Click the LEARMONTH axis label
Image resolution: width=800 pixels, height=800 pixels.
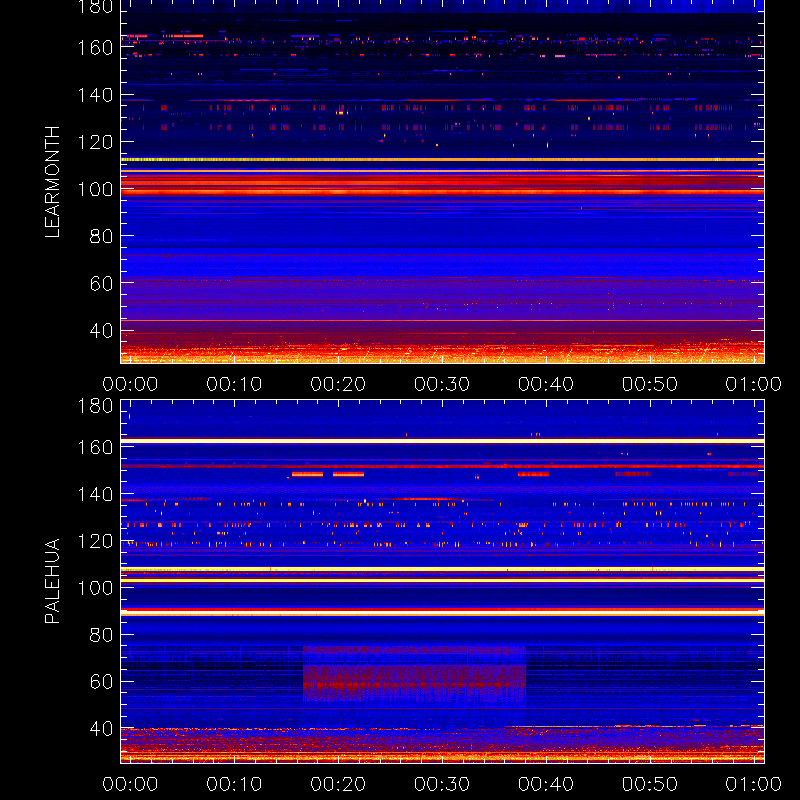(x=52, y=182)
